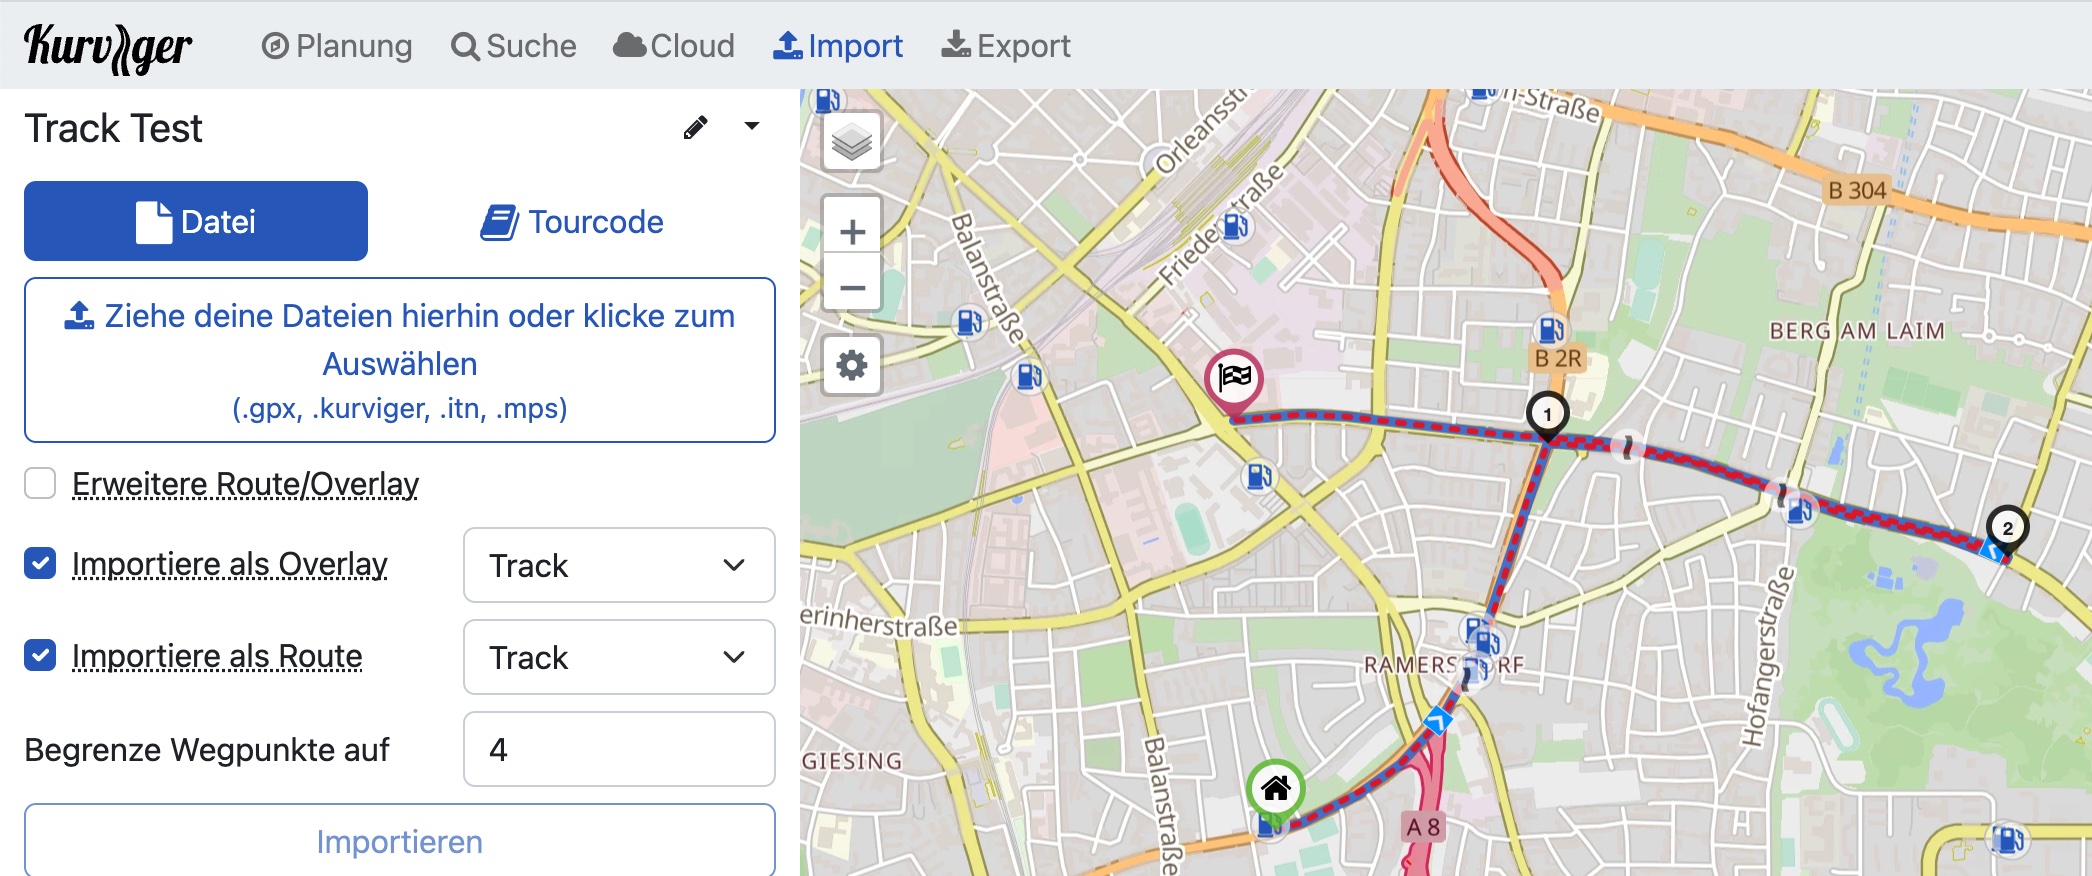Image resolution: width=2092 pixels, height=876 pixels.
Task: Click the pencil edit icon beside Track Test
Action: click(x=695, y=128)
